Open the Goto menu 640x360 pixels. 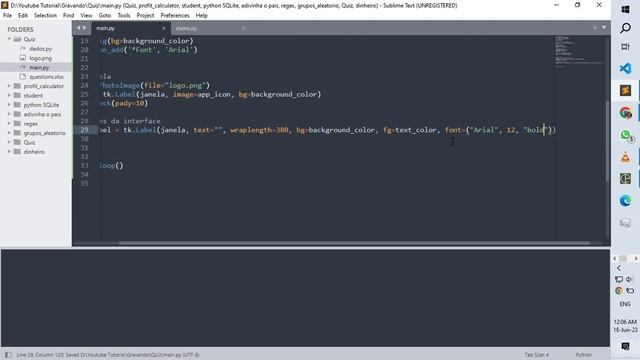[x=105, y=16]
